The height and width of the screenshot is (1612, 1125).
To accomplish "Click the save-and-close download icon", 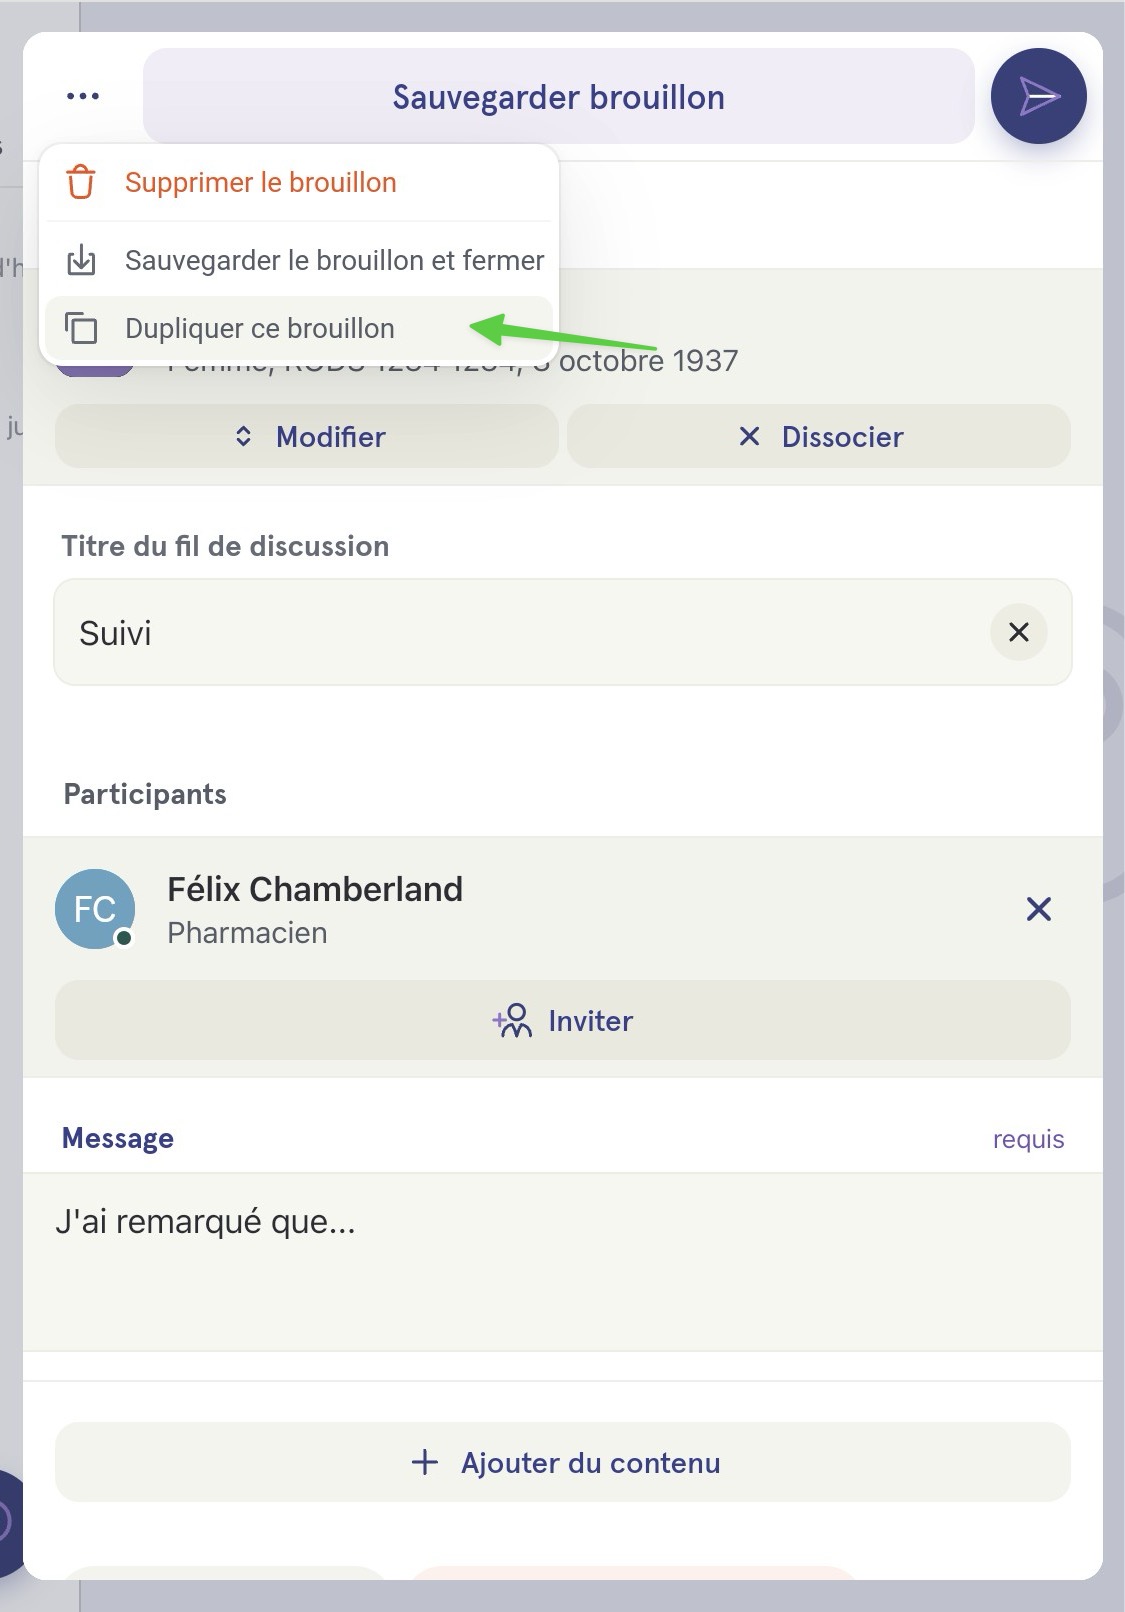I will [81, 260].
